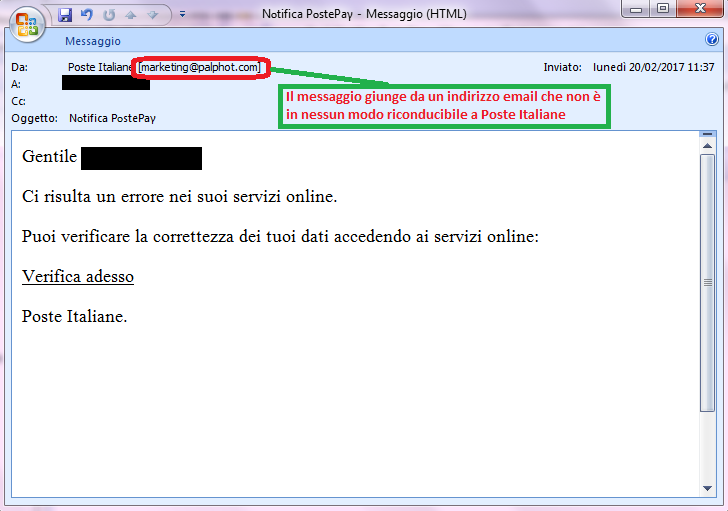Open the Office button menu

click(26, 24)
